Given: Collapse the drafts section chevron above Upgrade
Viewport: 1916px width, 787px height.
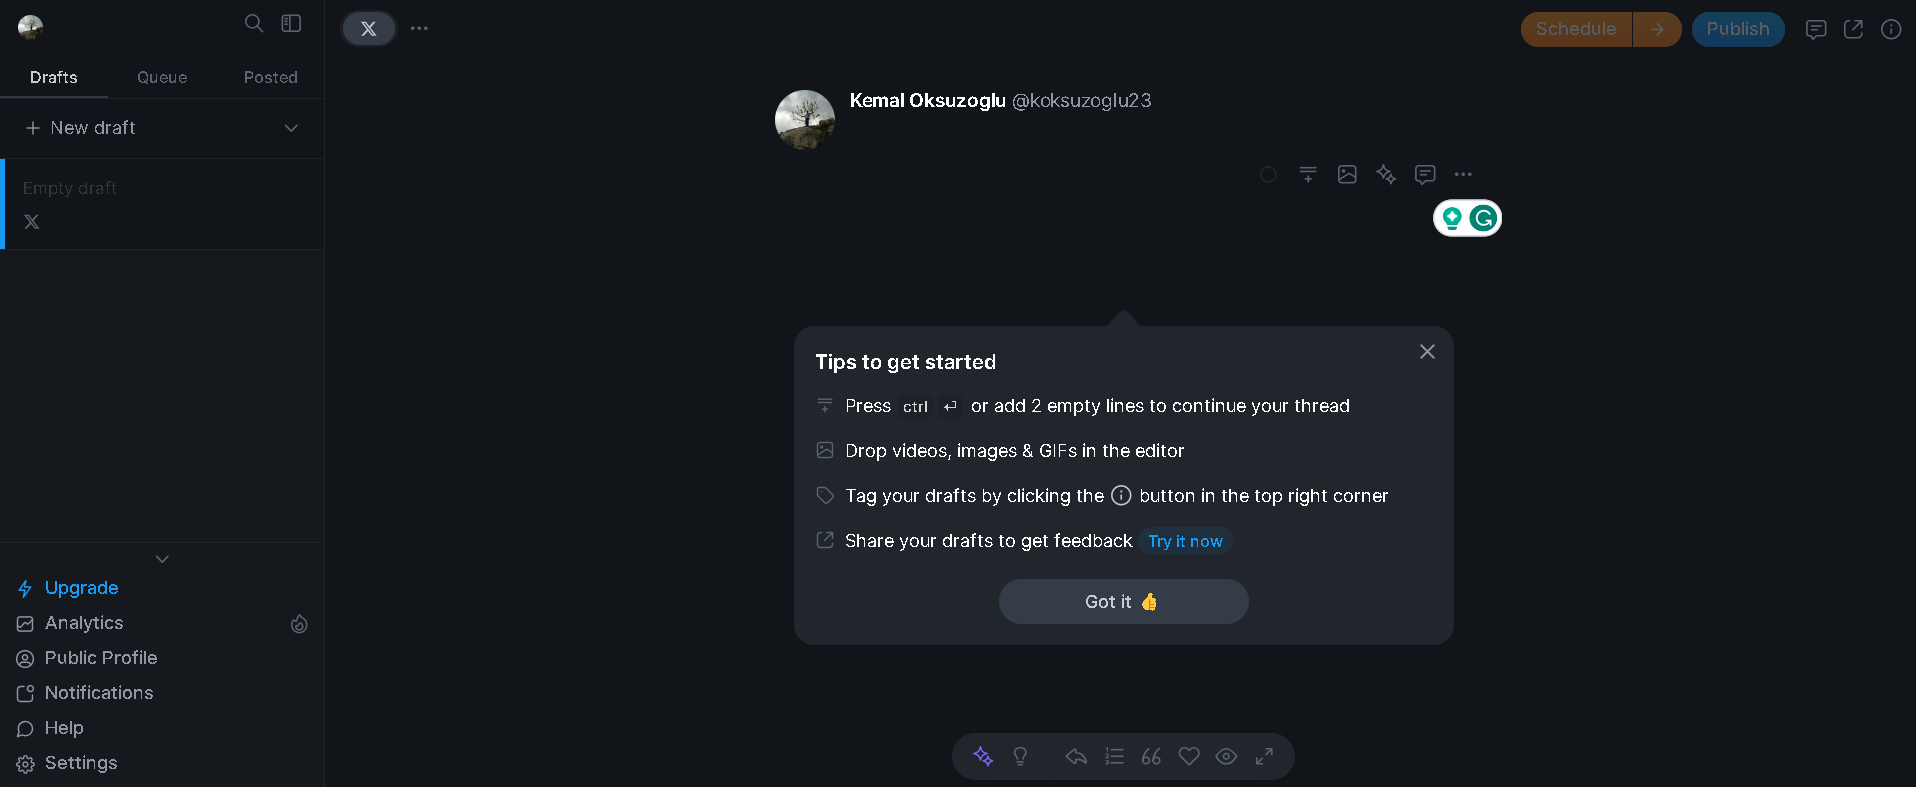Looking at the screenshot, I should 162,558.
